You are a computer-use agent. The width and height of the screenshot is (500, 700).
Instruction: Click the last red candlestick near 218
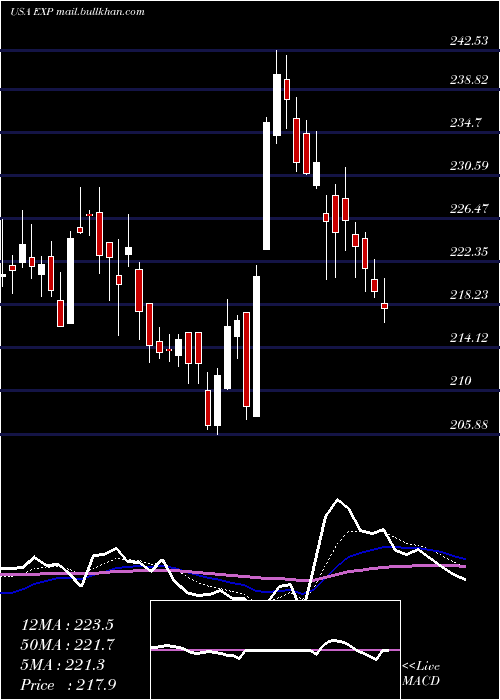tap(384, 306)
